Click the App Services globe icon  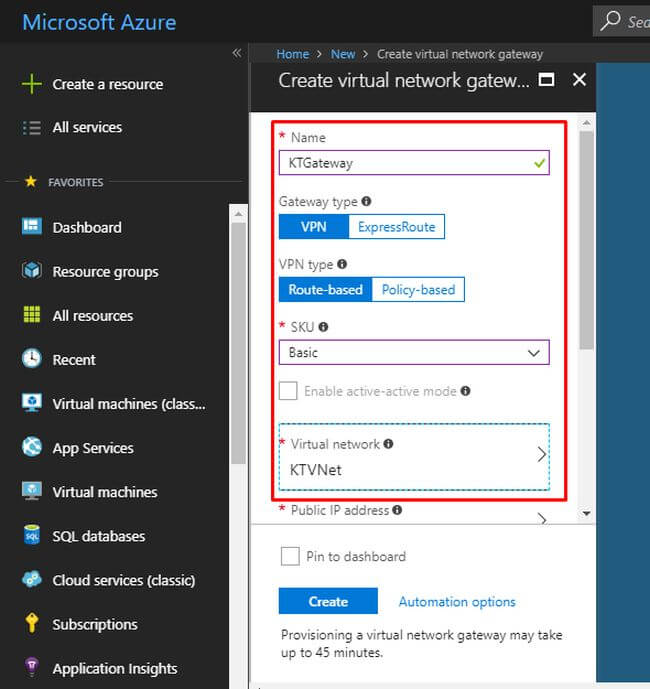click(x=32, y=447)
